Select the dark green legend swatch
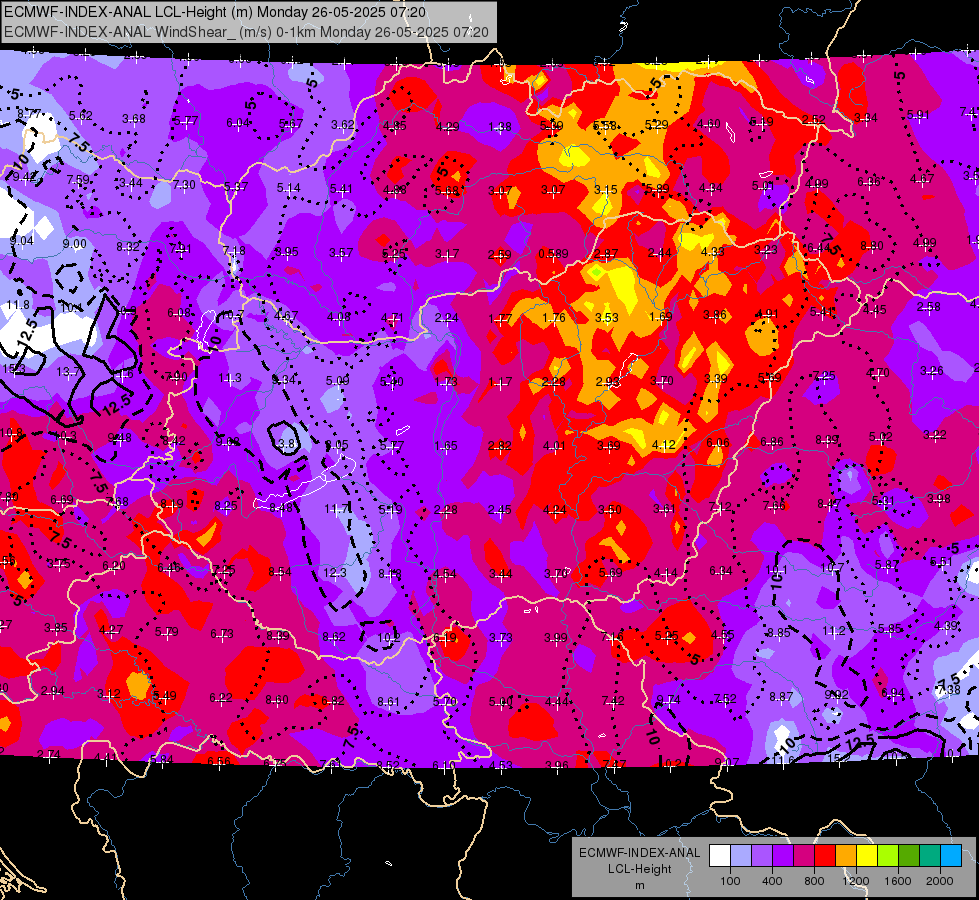This screenshot has height=900, width=979. [x=910, y=855]
